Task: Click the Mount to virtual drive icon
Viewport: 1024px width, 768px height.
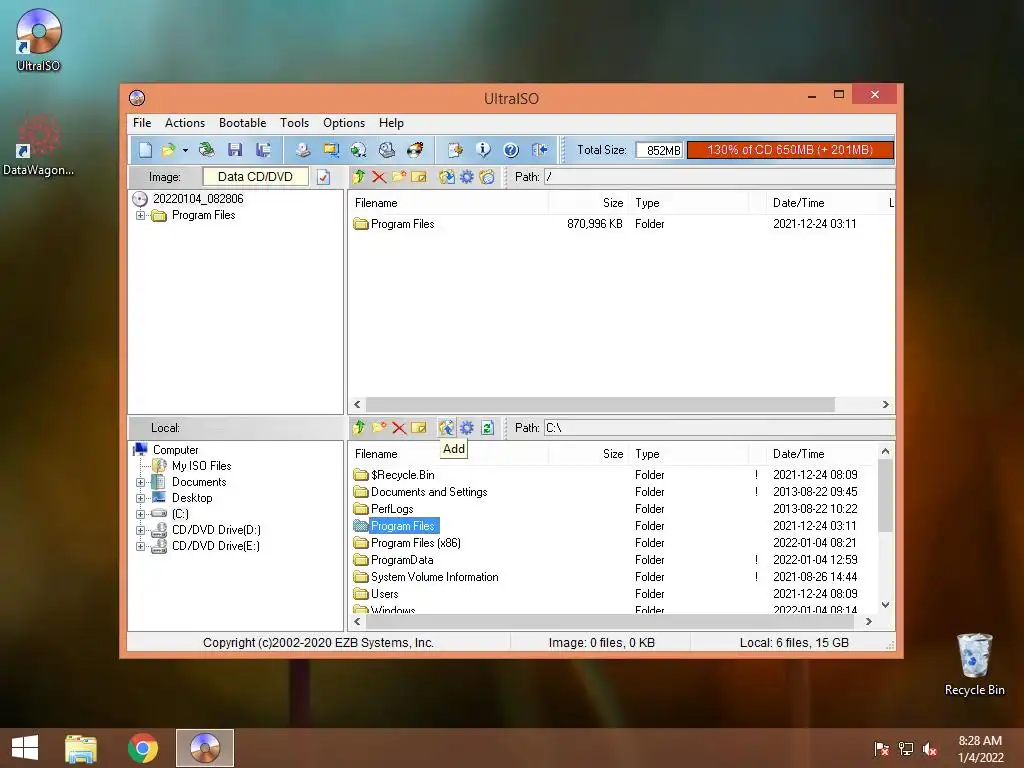Action: (387, 150)
